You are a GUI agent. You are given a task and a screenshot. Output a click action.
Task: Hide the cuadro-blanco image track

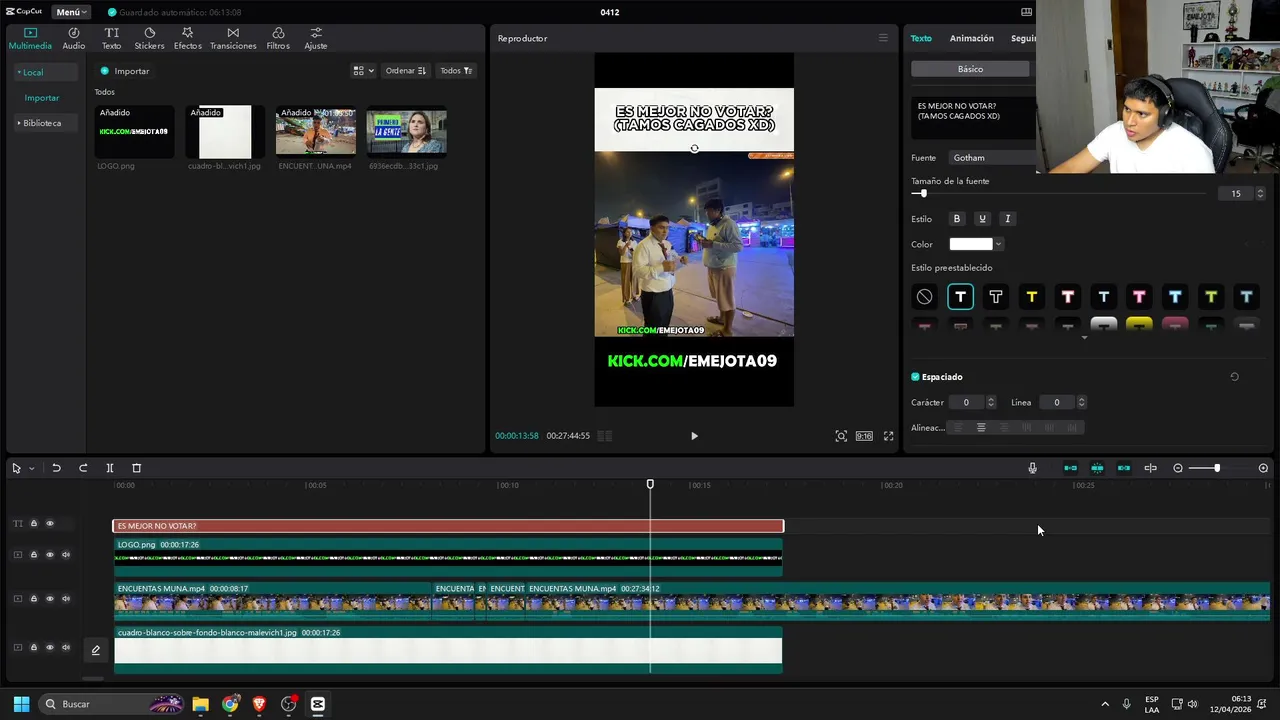49,647
